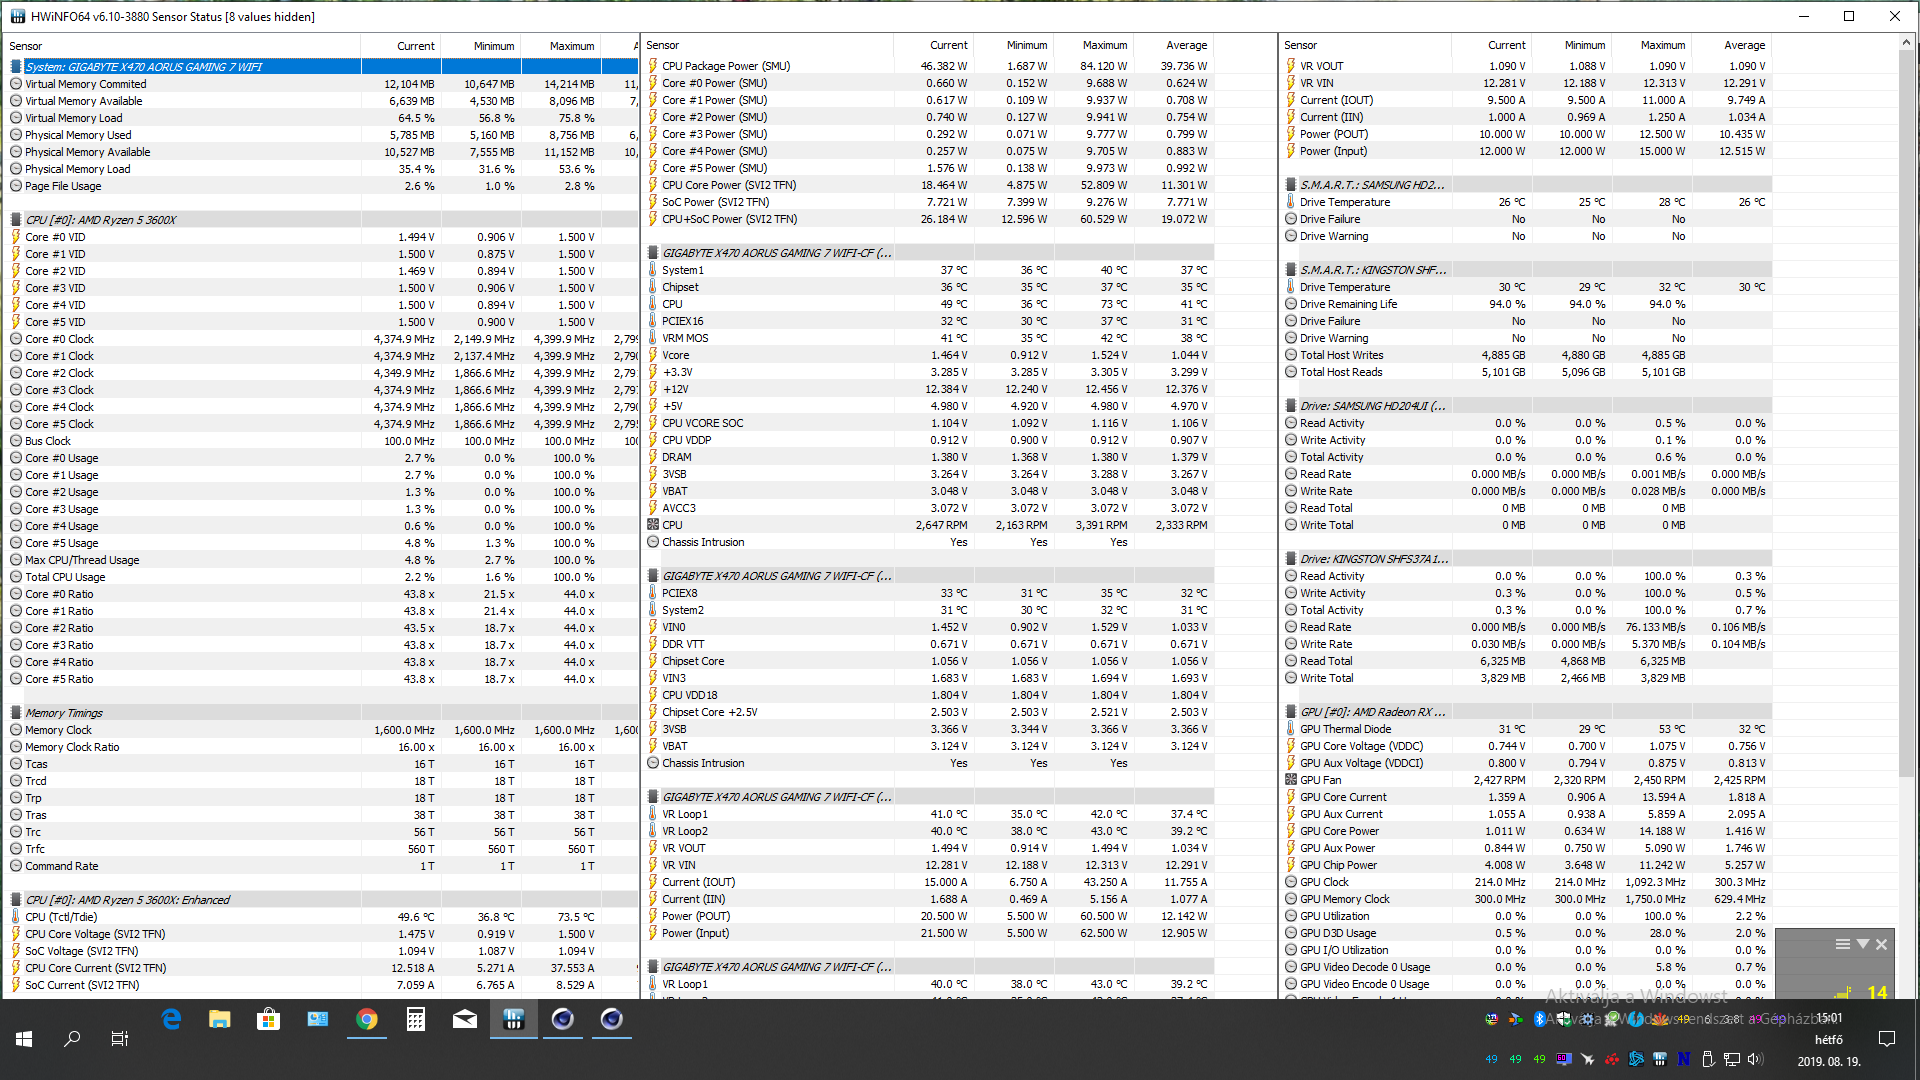The image size is (1920, 1080).
Task: Select the CPU Package Power (SMU) row
Action: [x=929, y=66]
